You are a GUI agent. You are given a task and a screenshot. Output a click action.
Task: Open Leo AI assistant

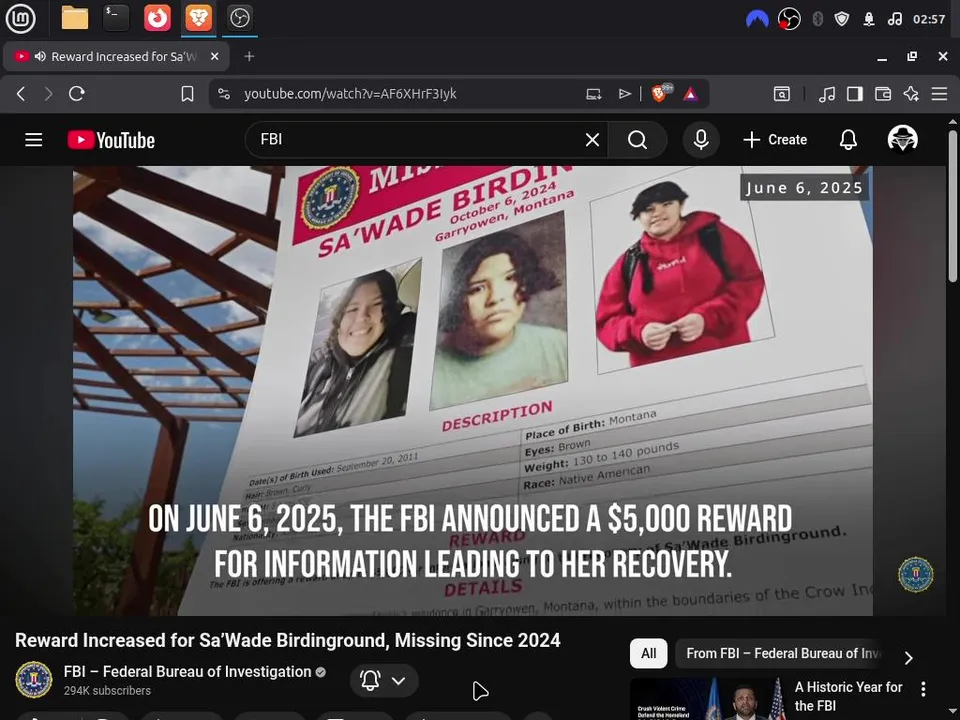pos(911,94)
